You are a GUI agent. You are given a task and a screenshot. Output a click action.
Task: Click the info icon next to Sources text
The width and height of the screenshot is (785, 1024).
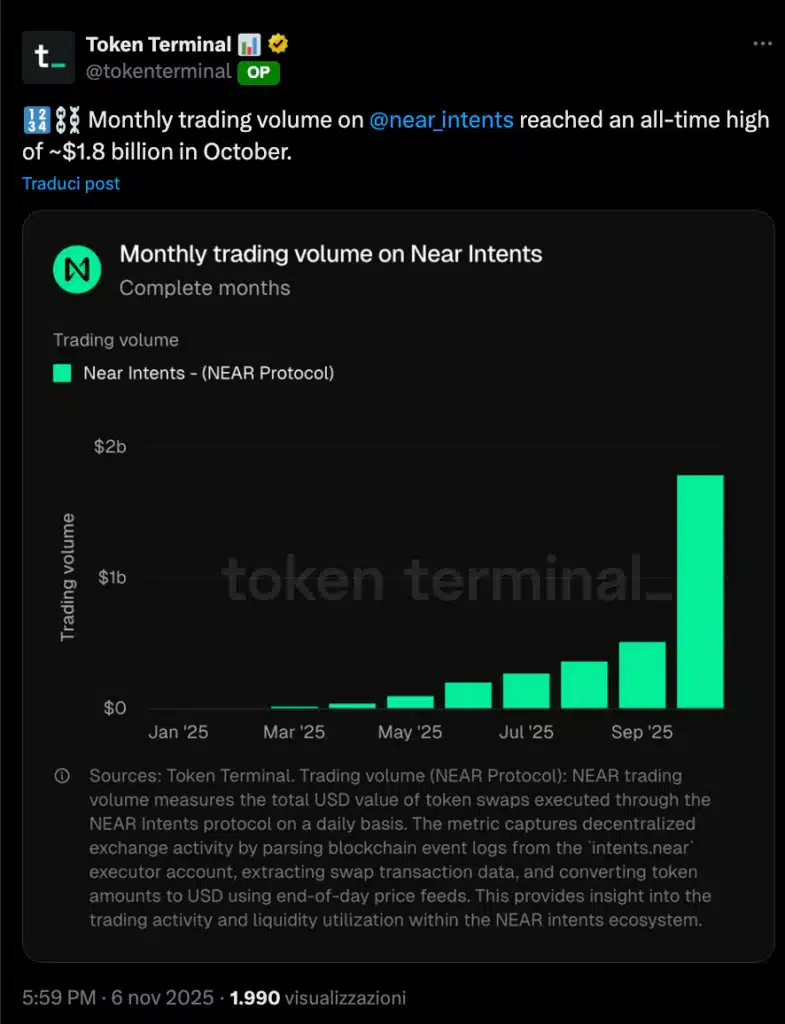61,776
